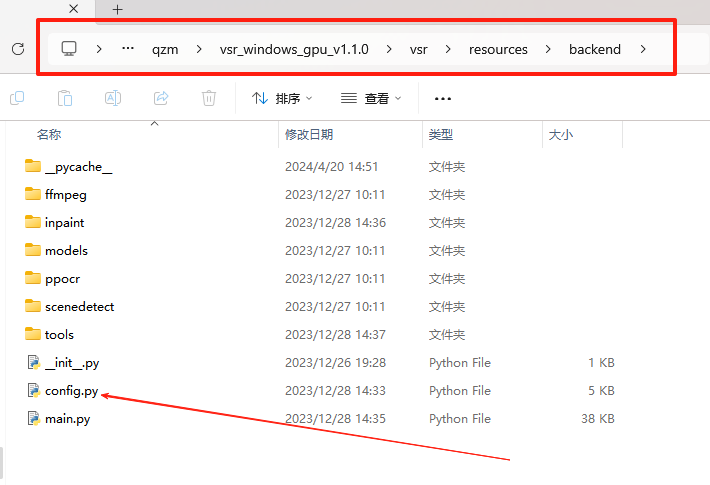The height and width of the screenshot is (485, 710).
Task: Select the __init__.py file name
Action: tap(72, 363)
